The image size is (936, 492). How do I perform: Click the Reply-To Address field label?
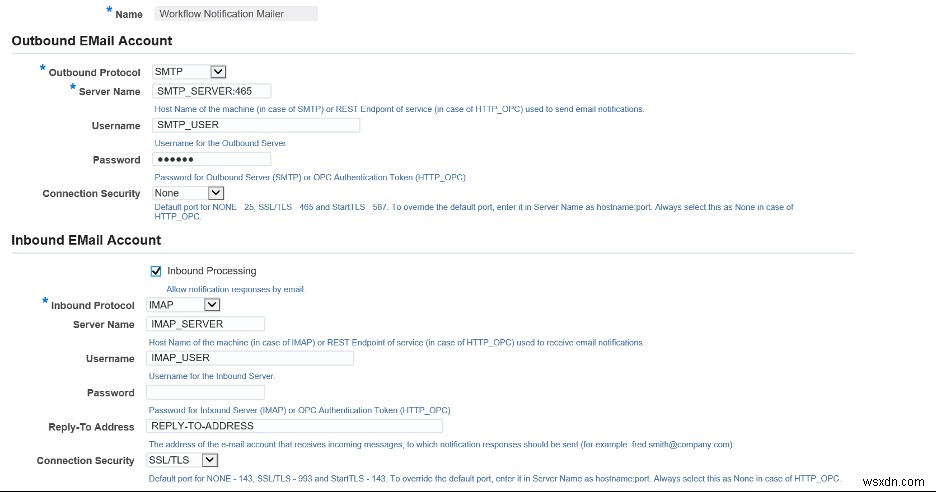[91, 427]
